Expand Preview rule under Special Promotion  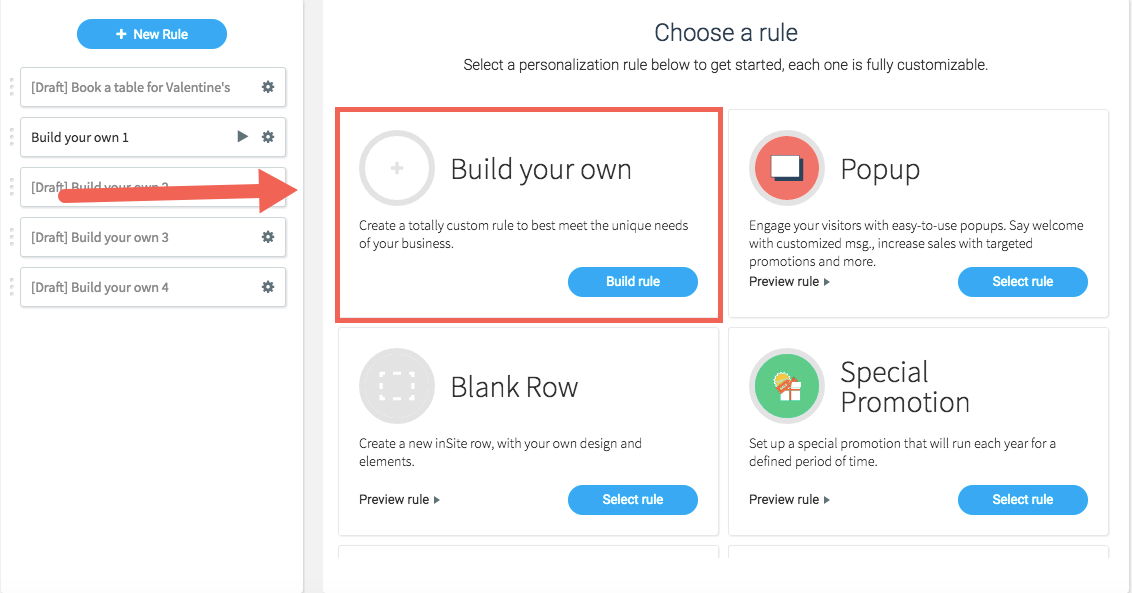click(789, 500)
